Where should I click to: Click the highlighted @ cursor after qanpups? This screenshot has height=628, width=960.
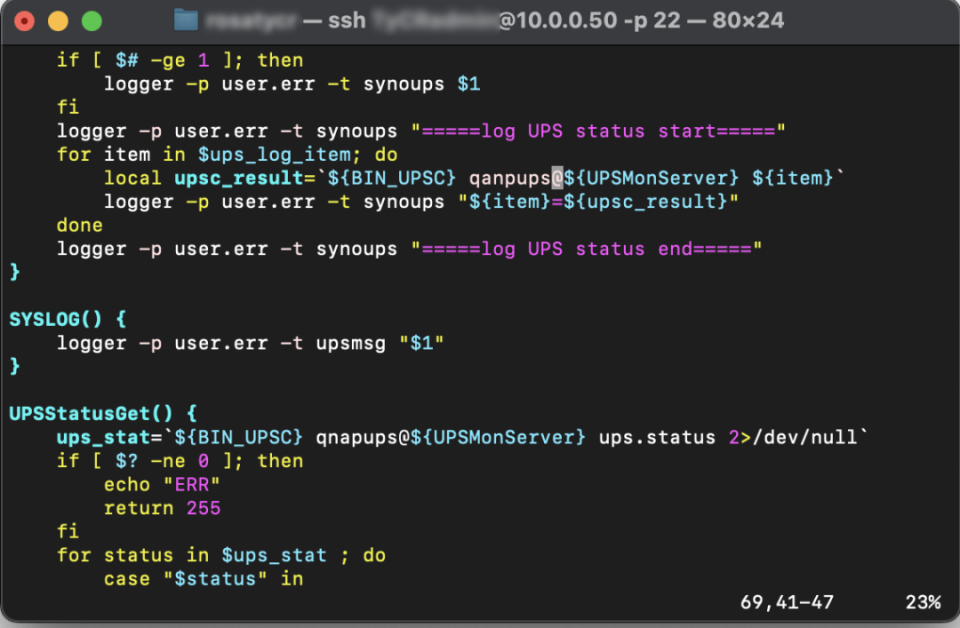(x=557, y=178)
